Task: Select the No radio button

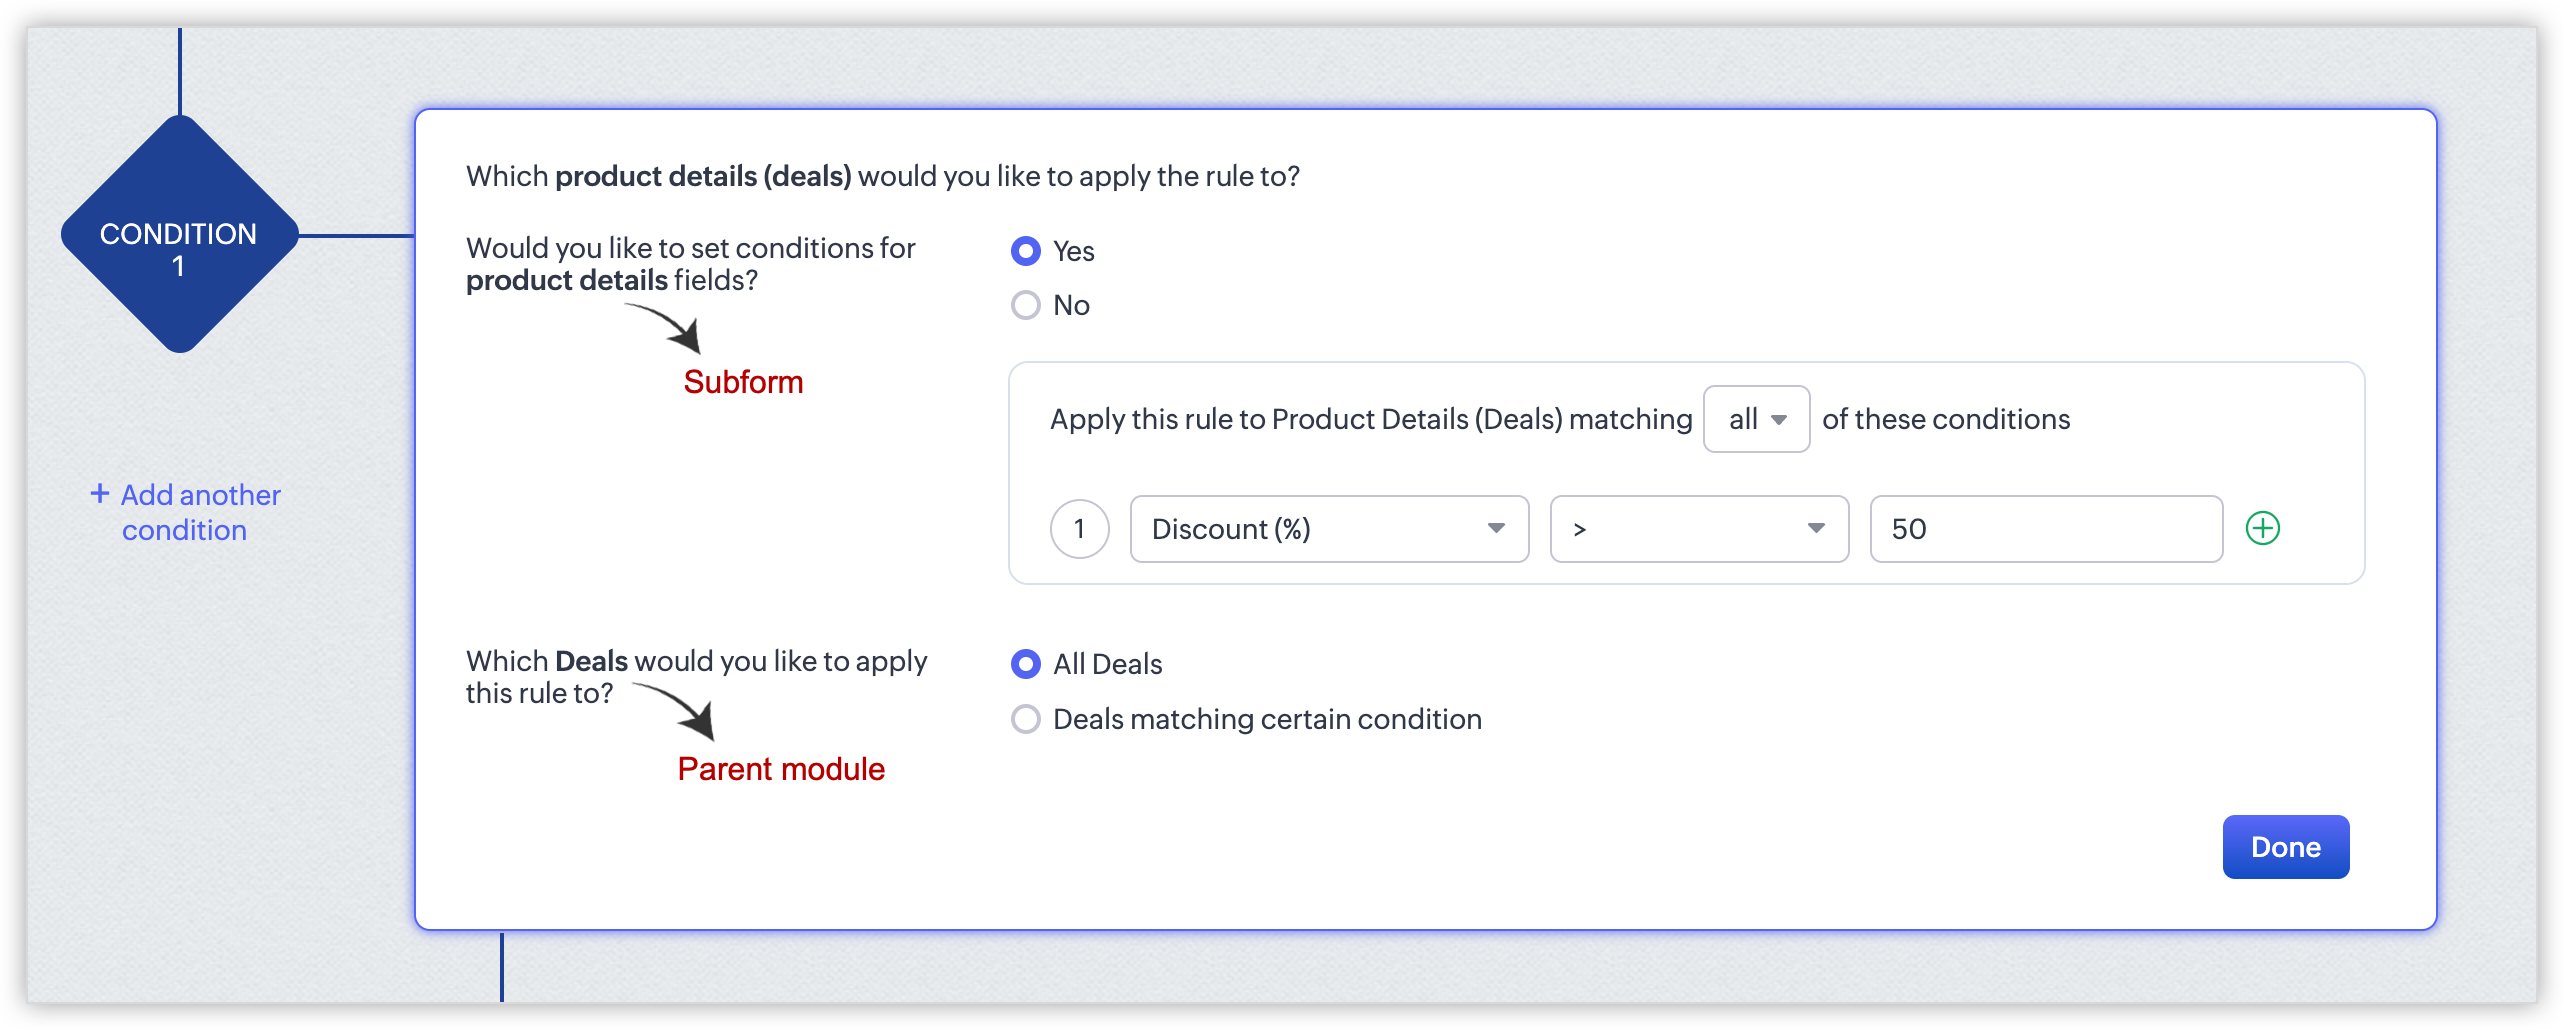Action: pyautogui.click(x=1026, y=305)
